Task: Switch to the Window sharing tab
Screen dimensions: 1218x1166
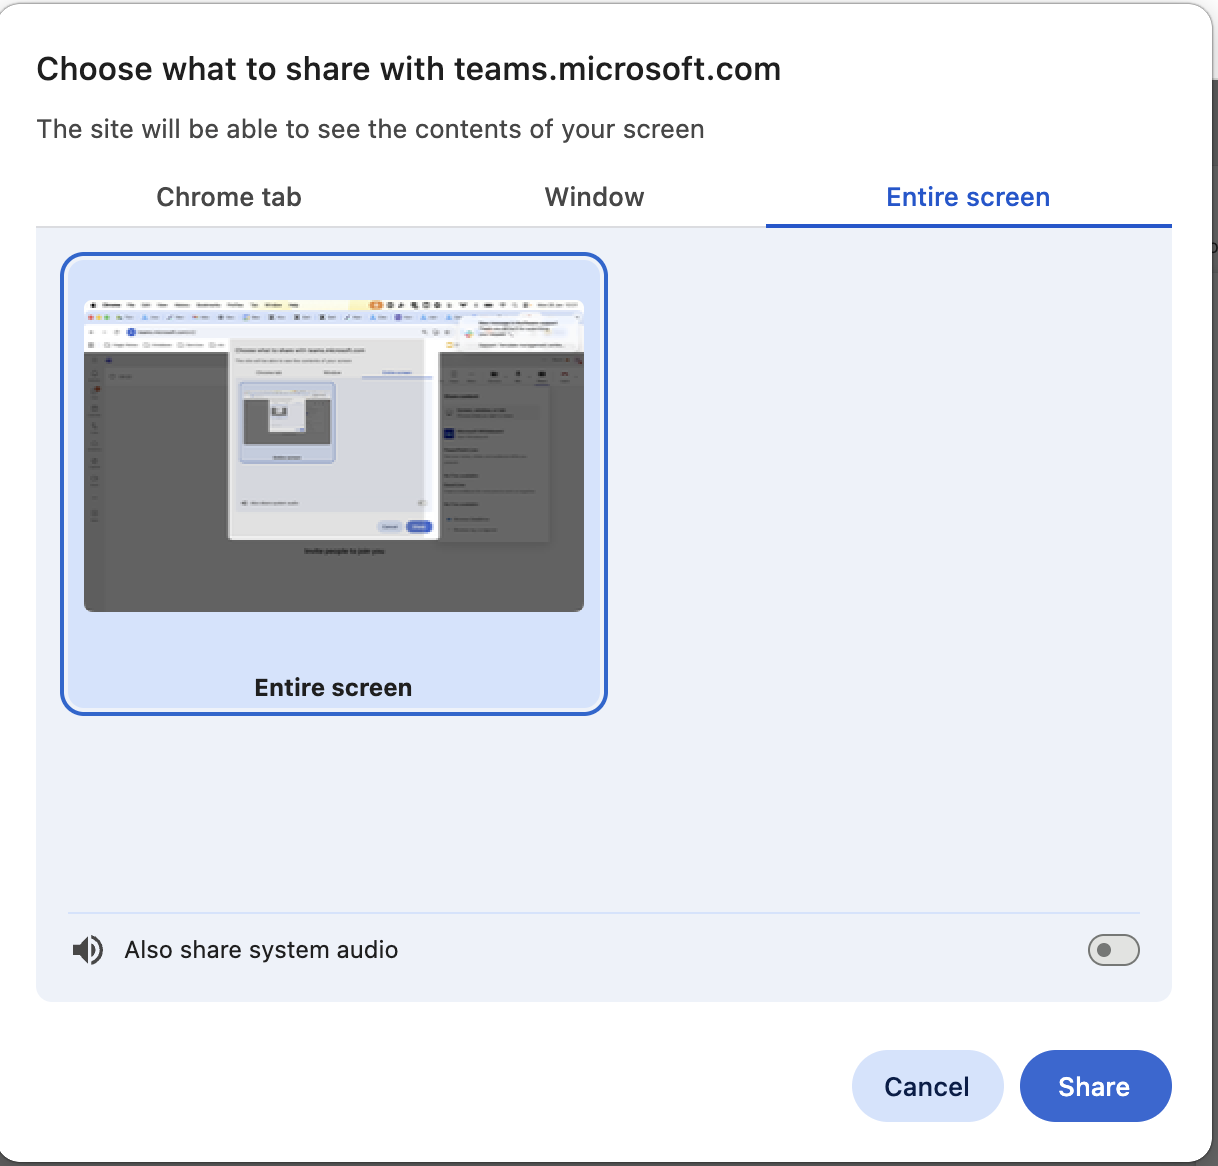Action: (594, 197)
